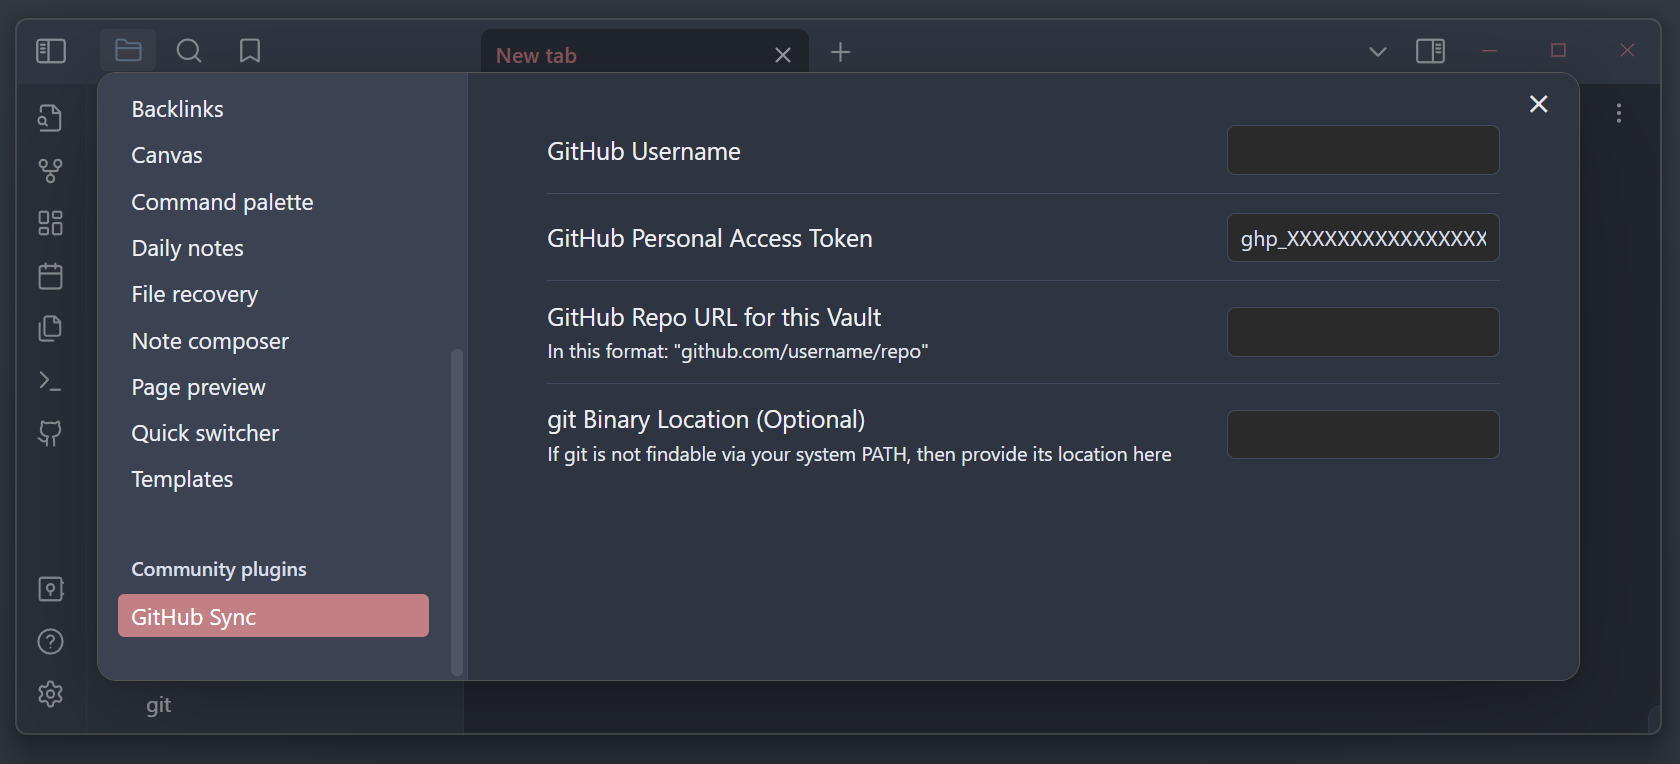Open the search magnifier icon
Viewport: 1680px width, 764px height.
click(189, 51)
